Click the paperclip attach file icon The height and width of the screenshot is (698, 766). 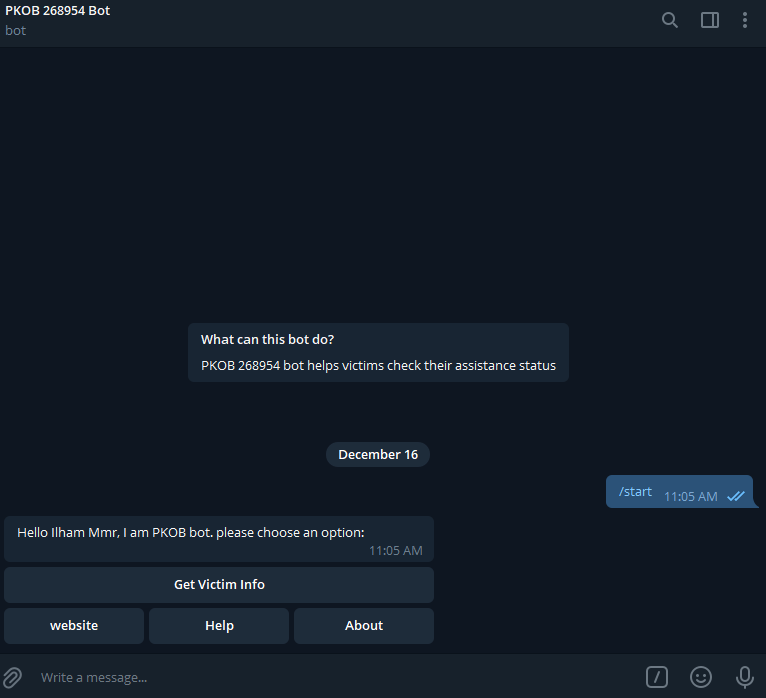point(13,677)
